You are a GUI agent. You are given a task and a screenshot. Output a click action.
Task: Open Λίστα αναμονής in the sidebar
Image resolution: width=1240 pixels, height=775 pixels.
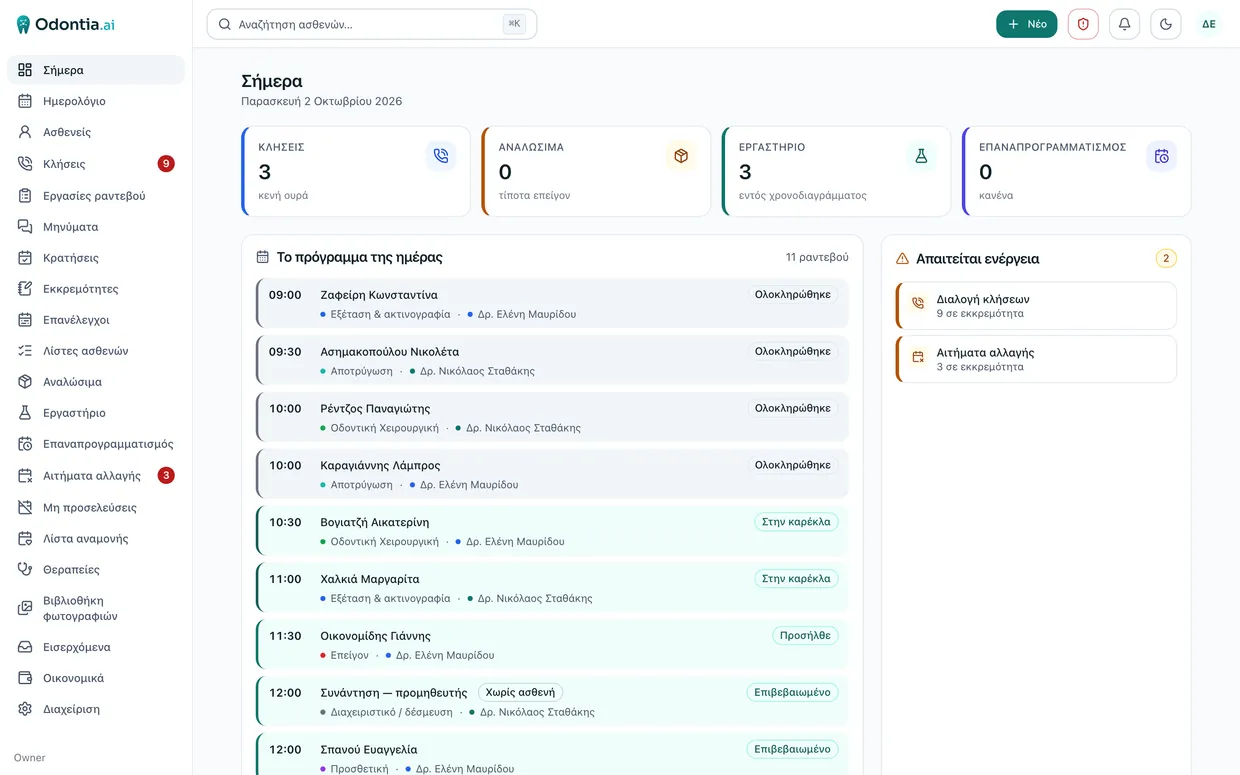coord(96,538)
